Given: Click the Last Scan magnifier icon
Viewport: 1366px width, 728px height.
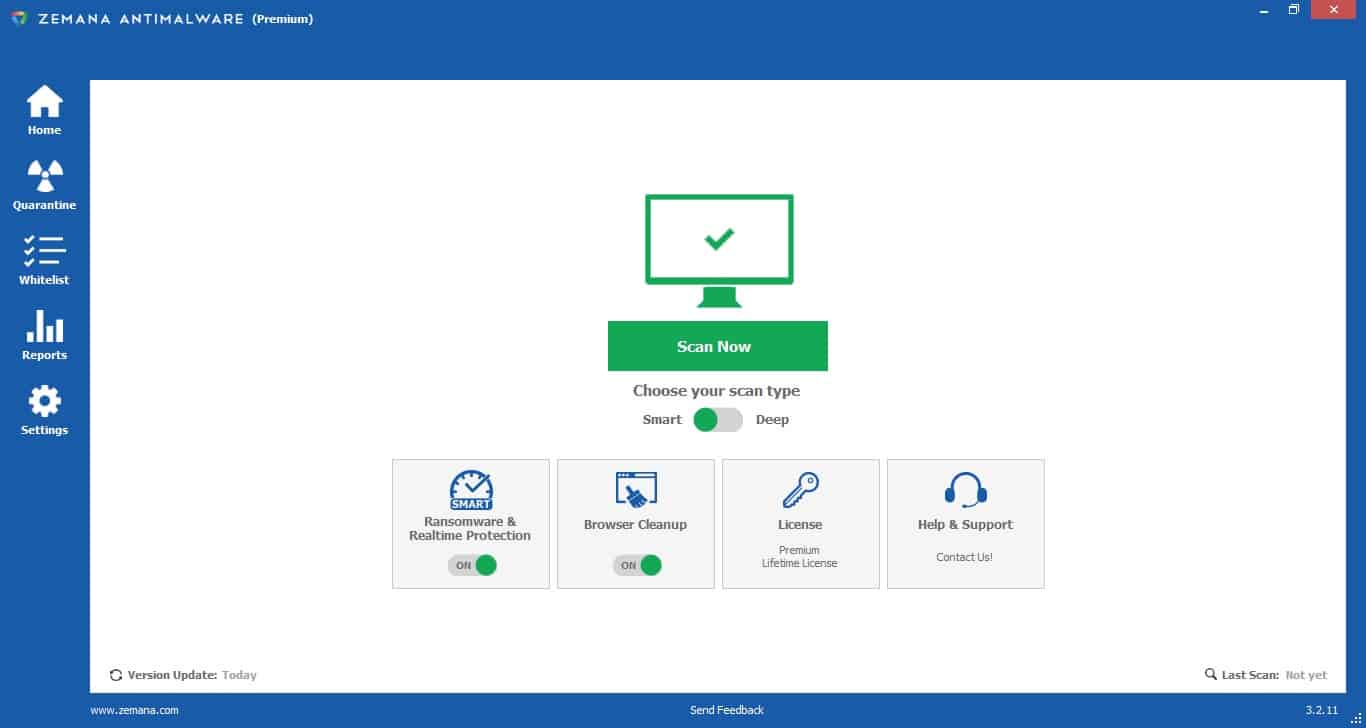Looking at the screenshot, I should (x=1211, y=675).
